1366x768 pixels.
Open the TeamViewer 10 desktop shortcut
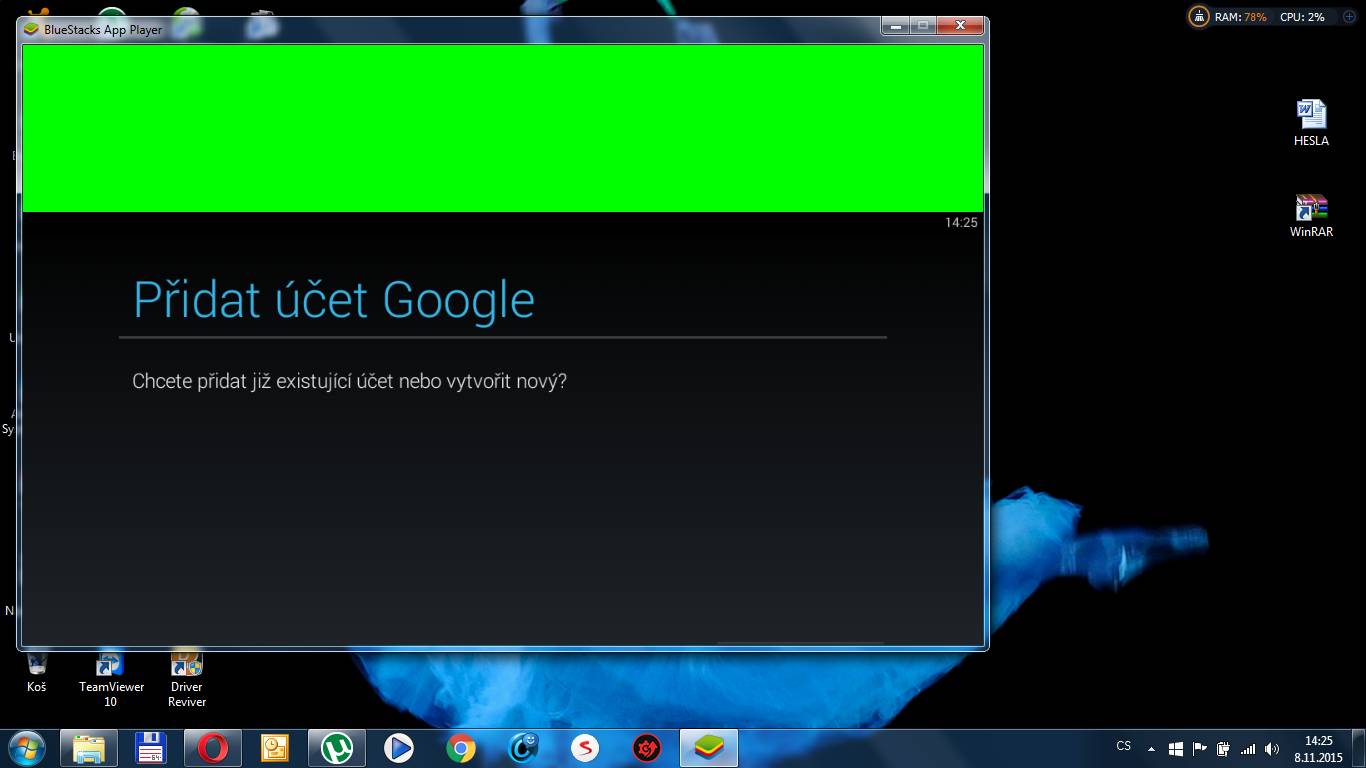[111, 679]
